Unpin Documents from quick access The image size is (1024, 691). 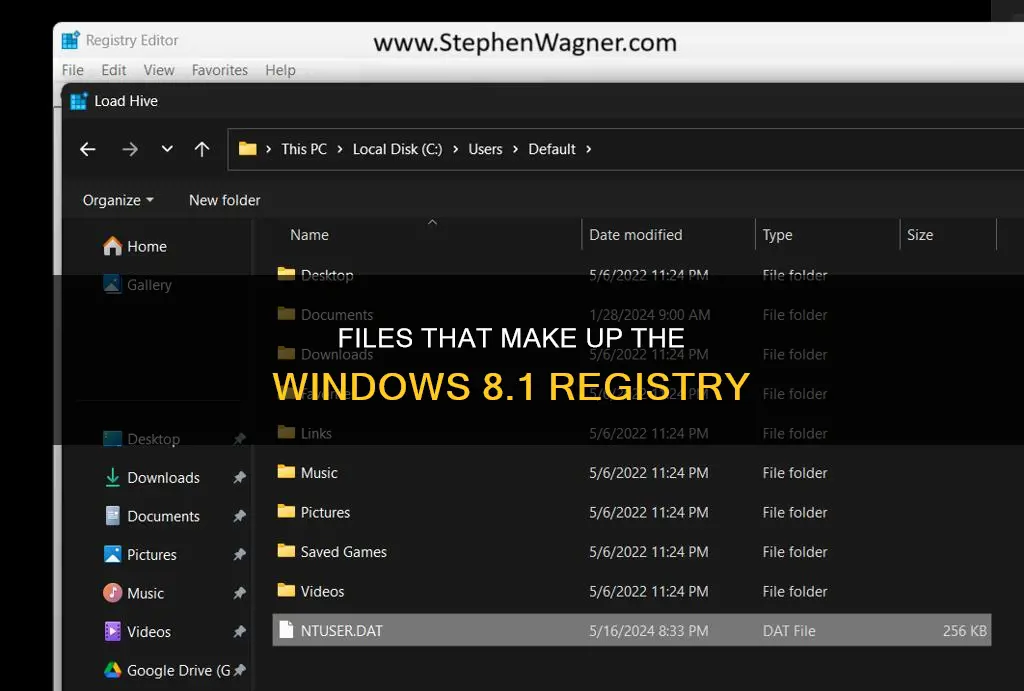click(x=239, y=516)
